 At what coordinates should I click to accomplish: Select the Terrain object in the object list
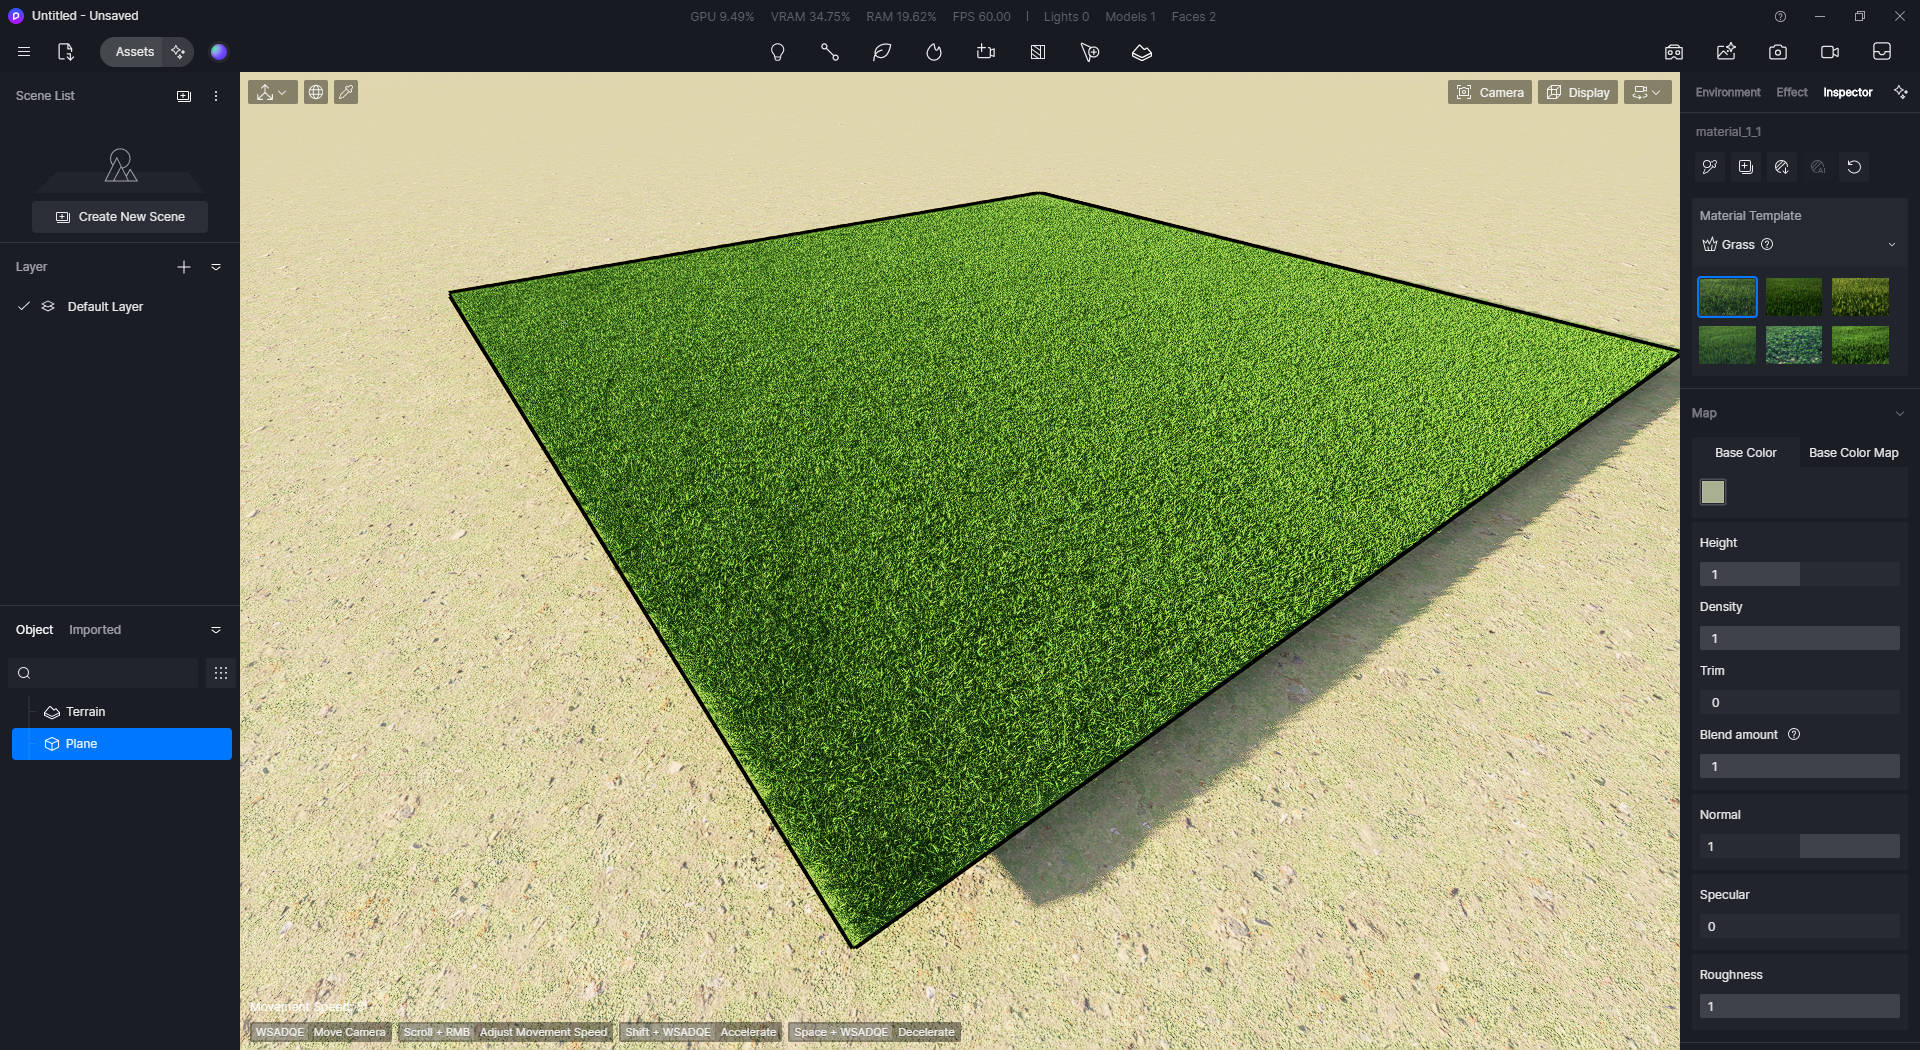tap(86, 711)
